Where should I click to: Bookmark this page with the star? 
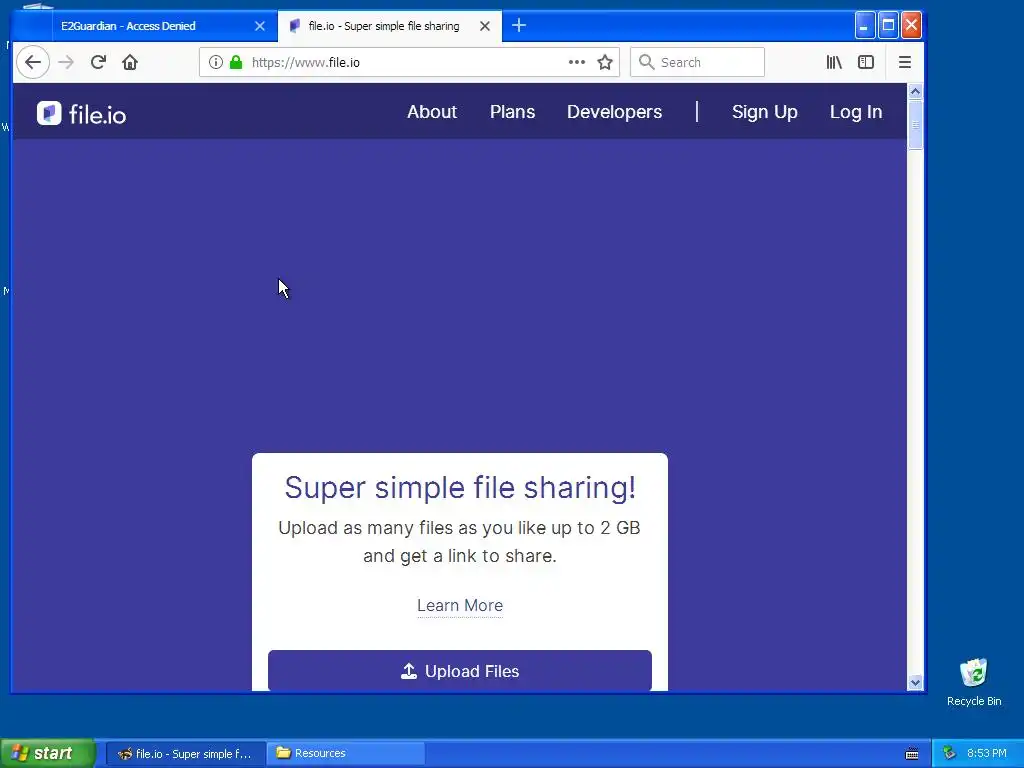coord(605,62)
